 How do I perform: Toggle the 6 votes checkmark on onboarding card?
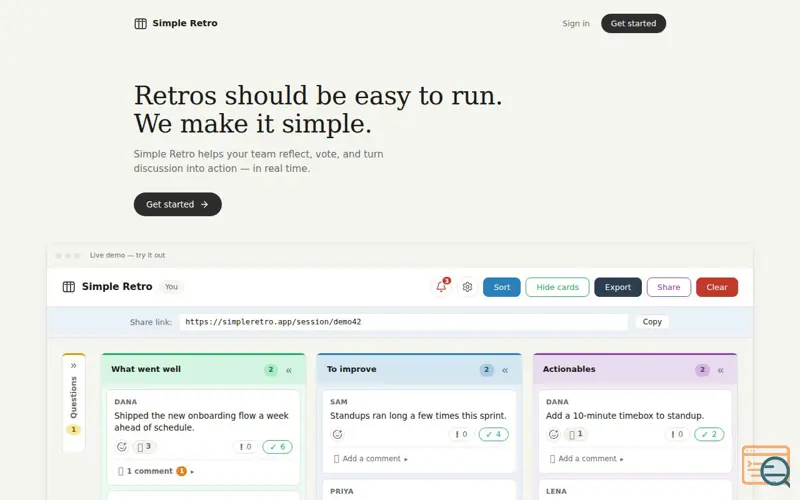[x=278, y=447]
